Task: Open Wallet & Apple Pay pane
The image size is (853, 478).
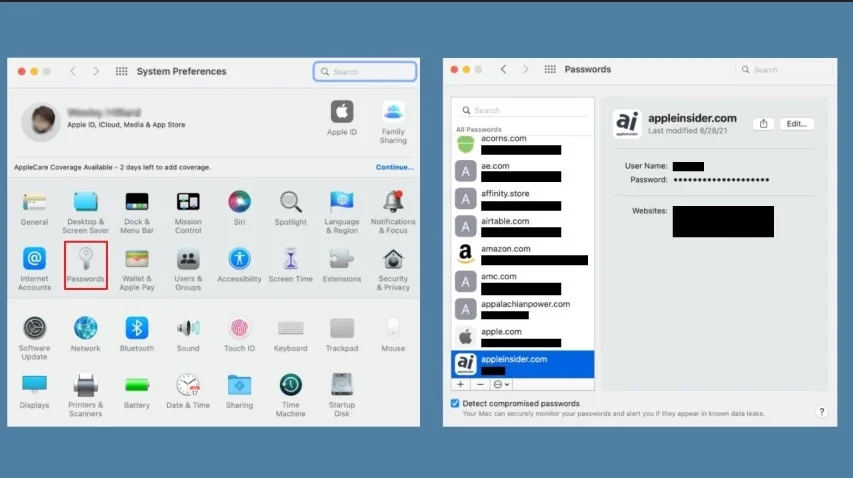Action: point(137,269)
